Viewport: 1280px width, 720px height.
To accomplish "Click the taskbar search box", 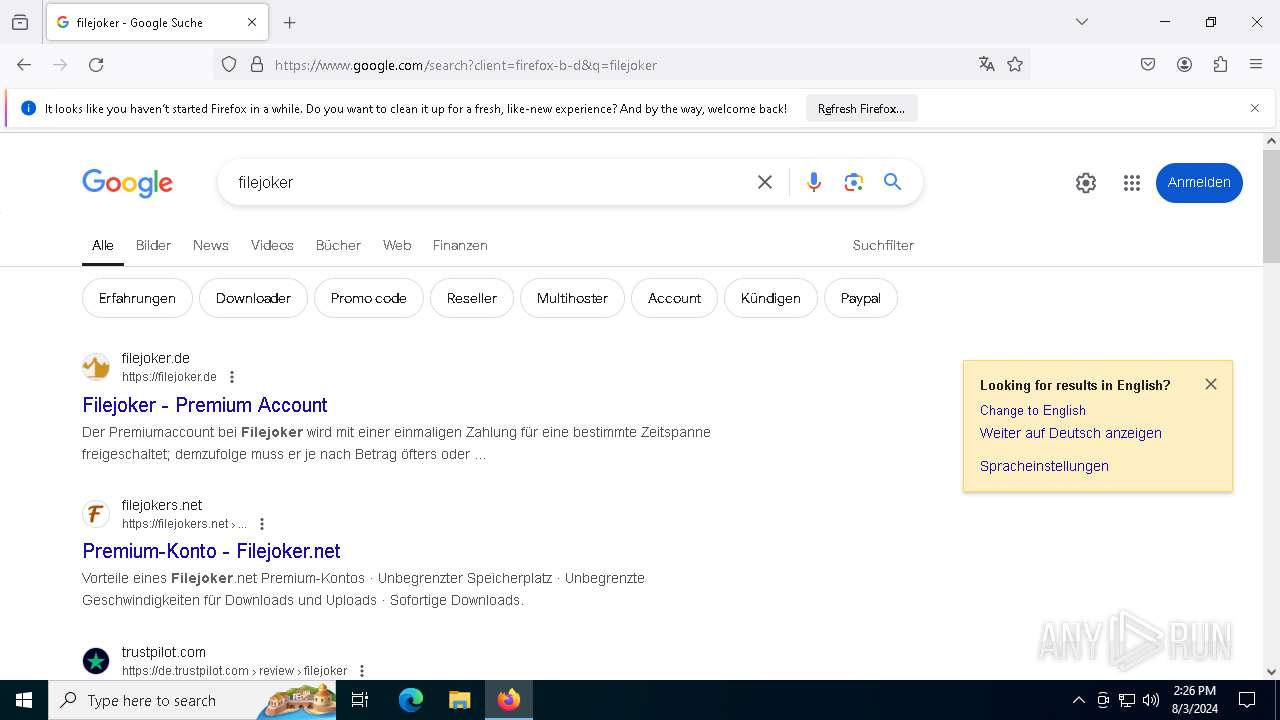I will [192, 700].
